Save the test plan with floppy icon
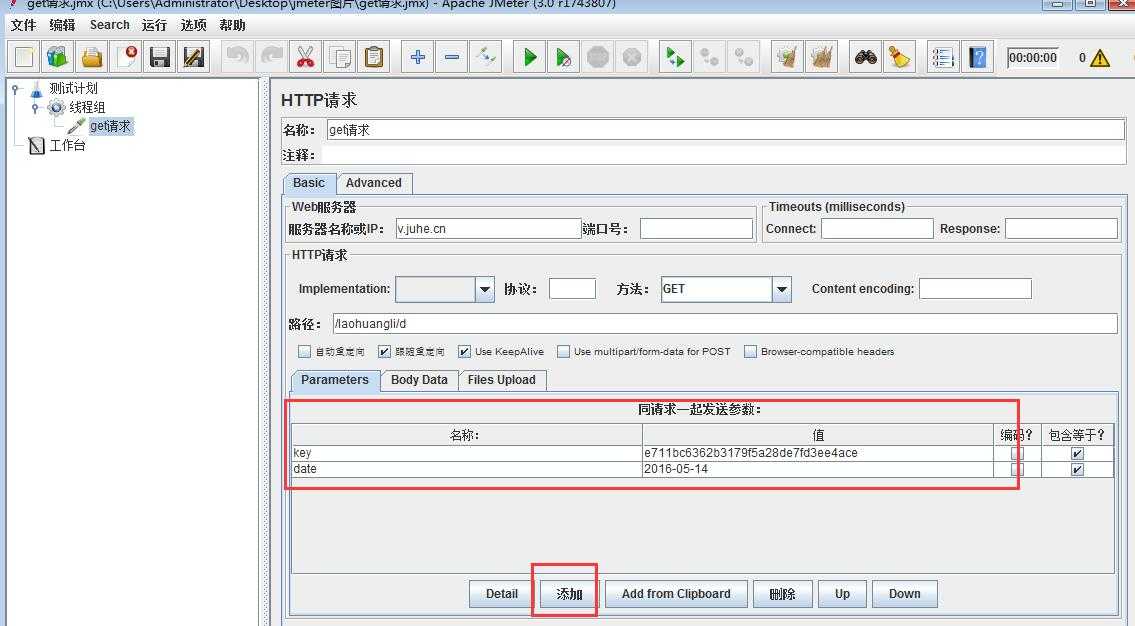Image resolution: width=1135 pixels, height=626 pixels. point(160,57)
